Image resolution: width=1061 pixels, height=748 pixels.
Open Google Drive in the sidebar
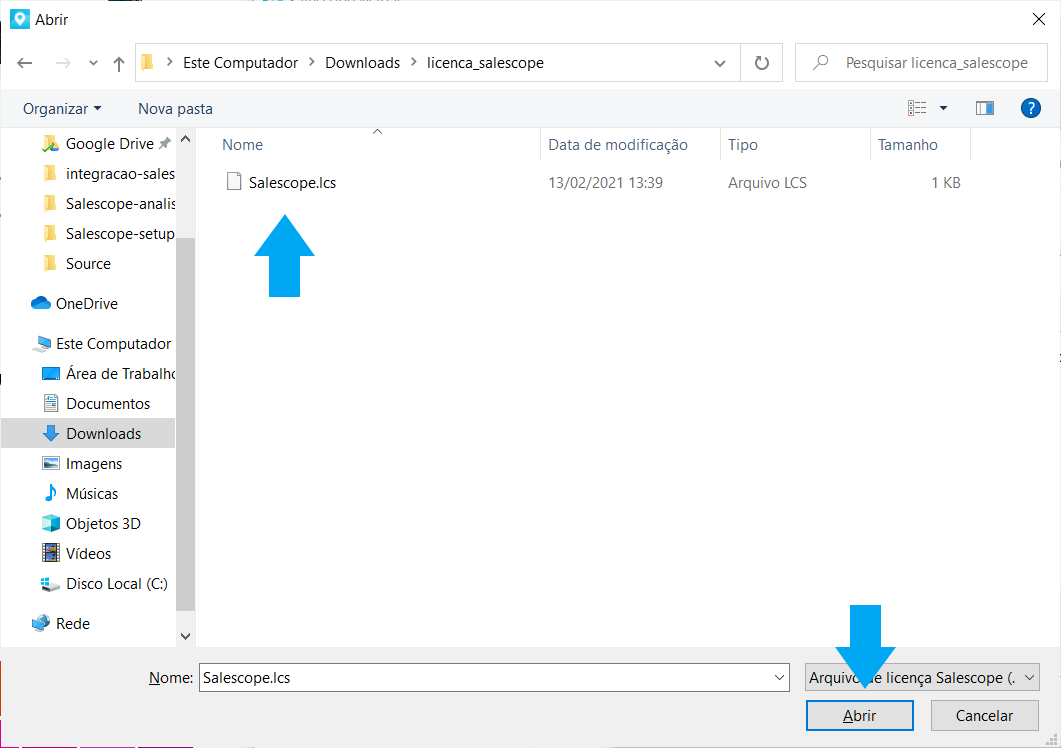click(x=110, y=144)
